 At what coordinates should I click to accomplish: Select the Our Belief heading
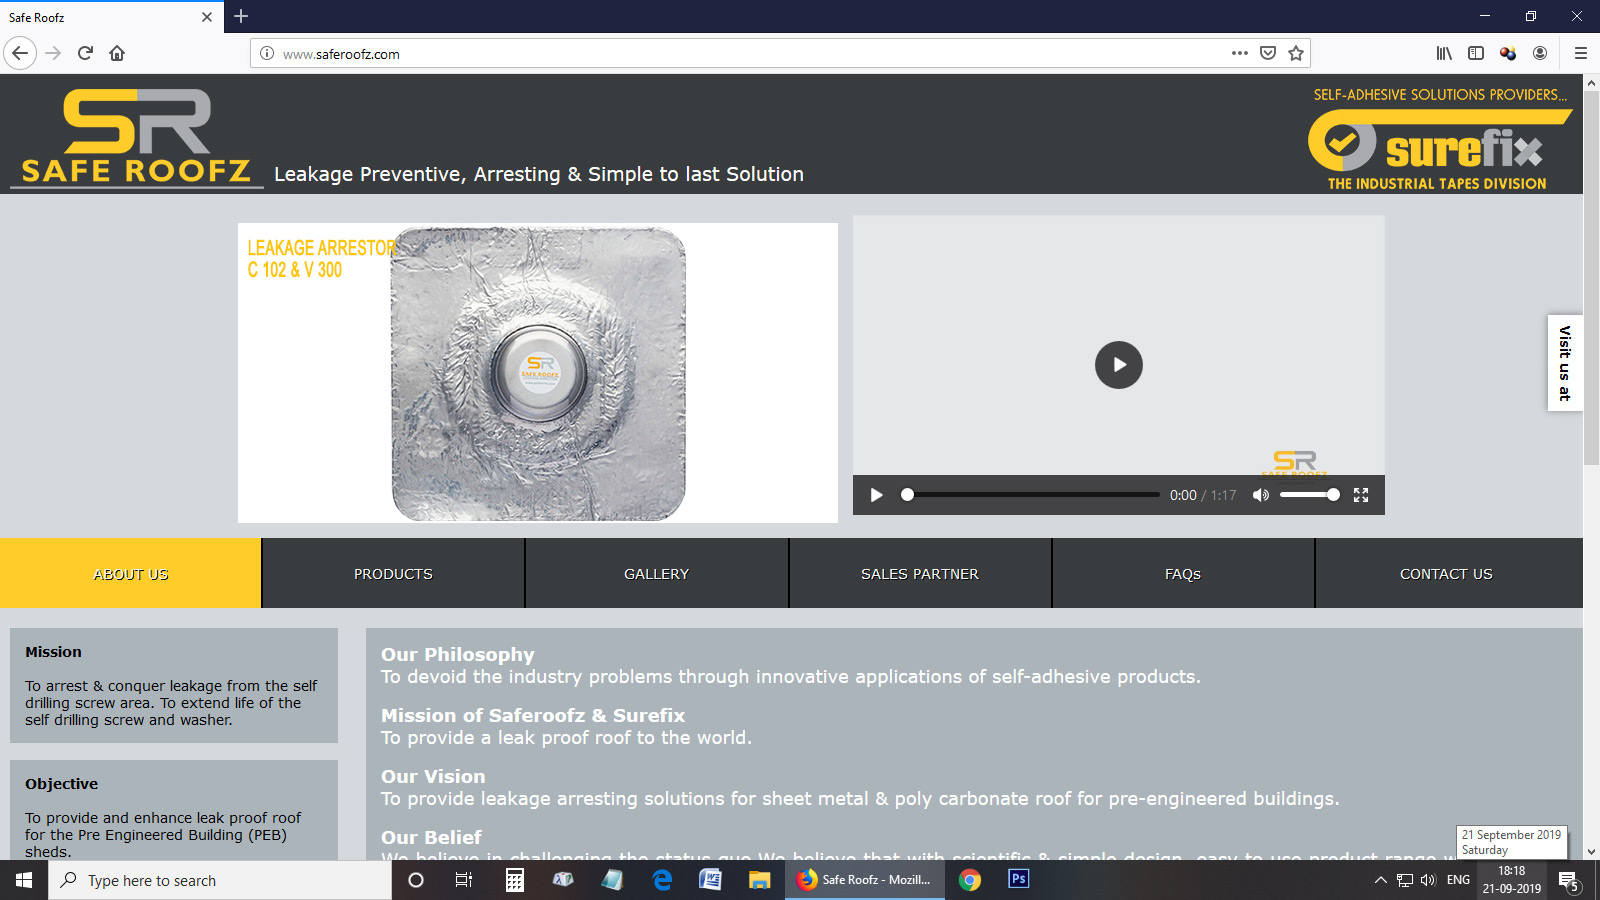point(431,838)
